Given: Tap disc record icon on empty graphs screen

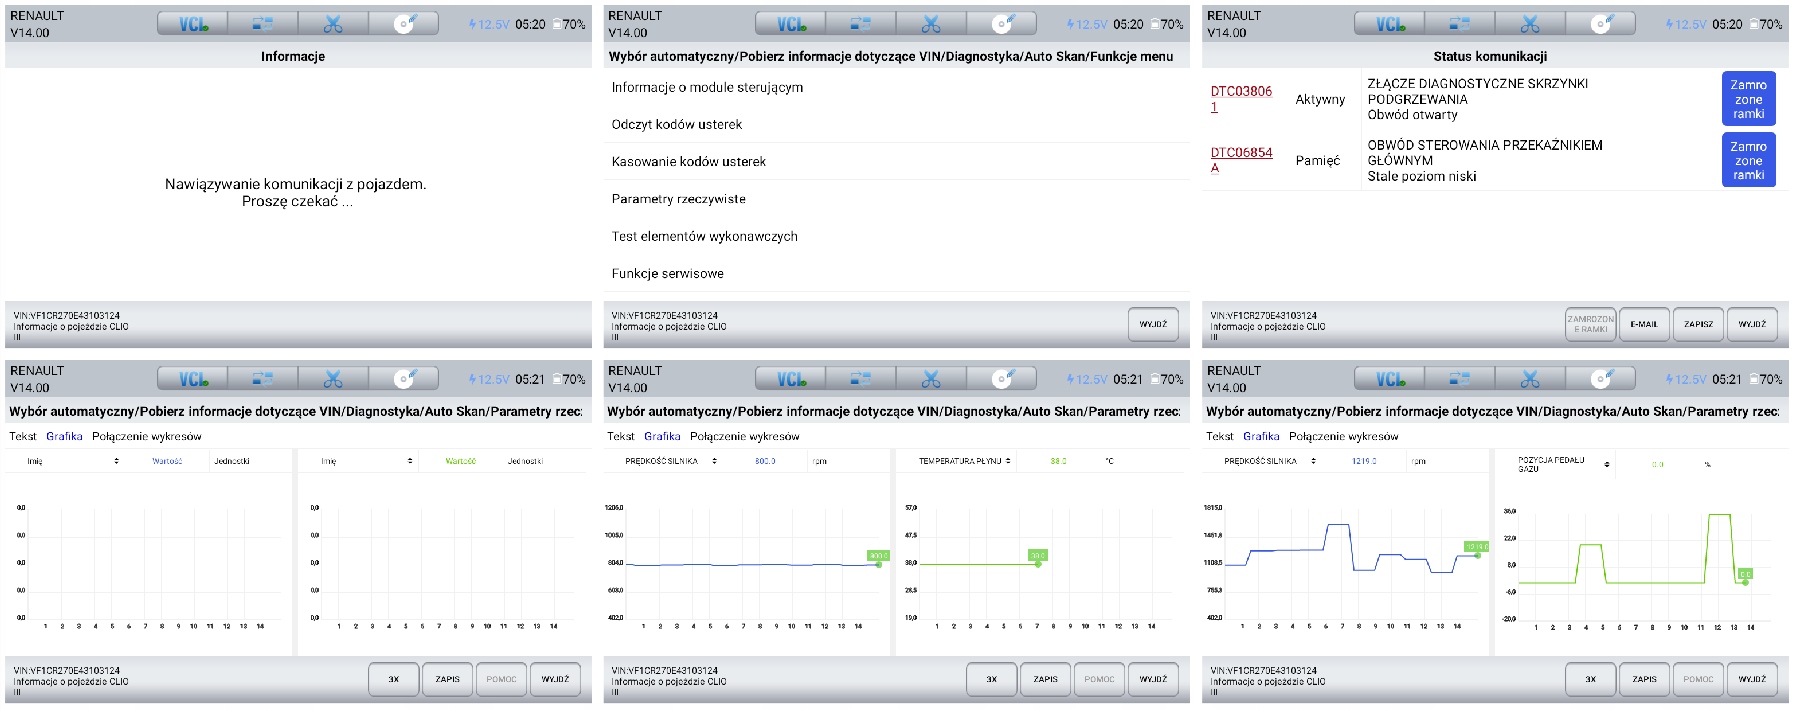Looking at the screenshot, I should tap(404, 379).
